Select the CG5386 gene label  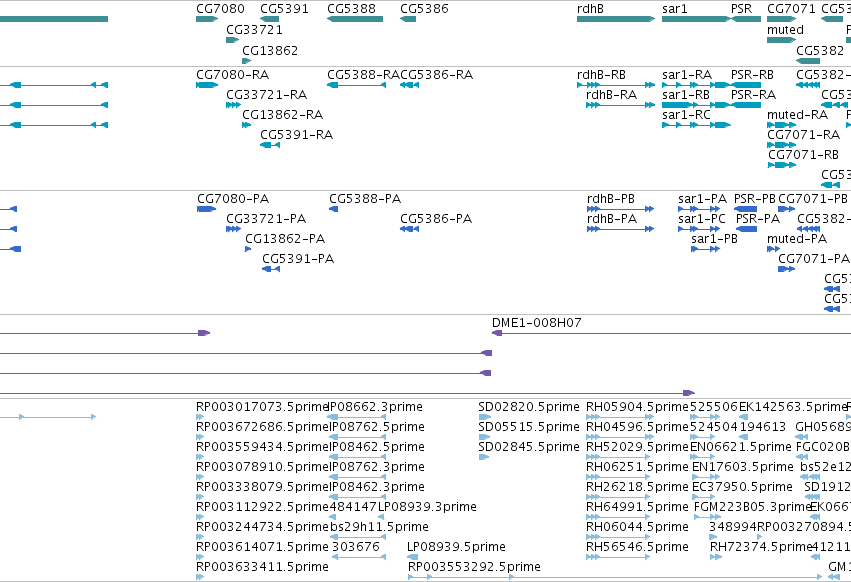[424, 9]
